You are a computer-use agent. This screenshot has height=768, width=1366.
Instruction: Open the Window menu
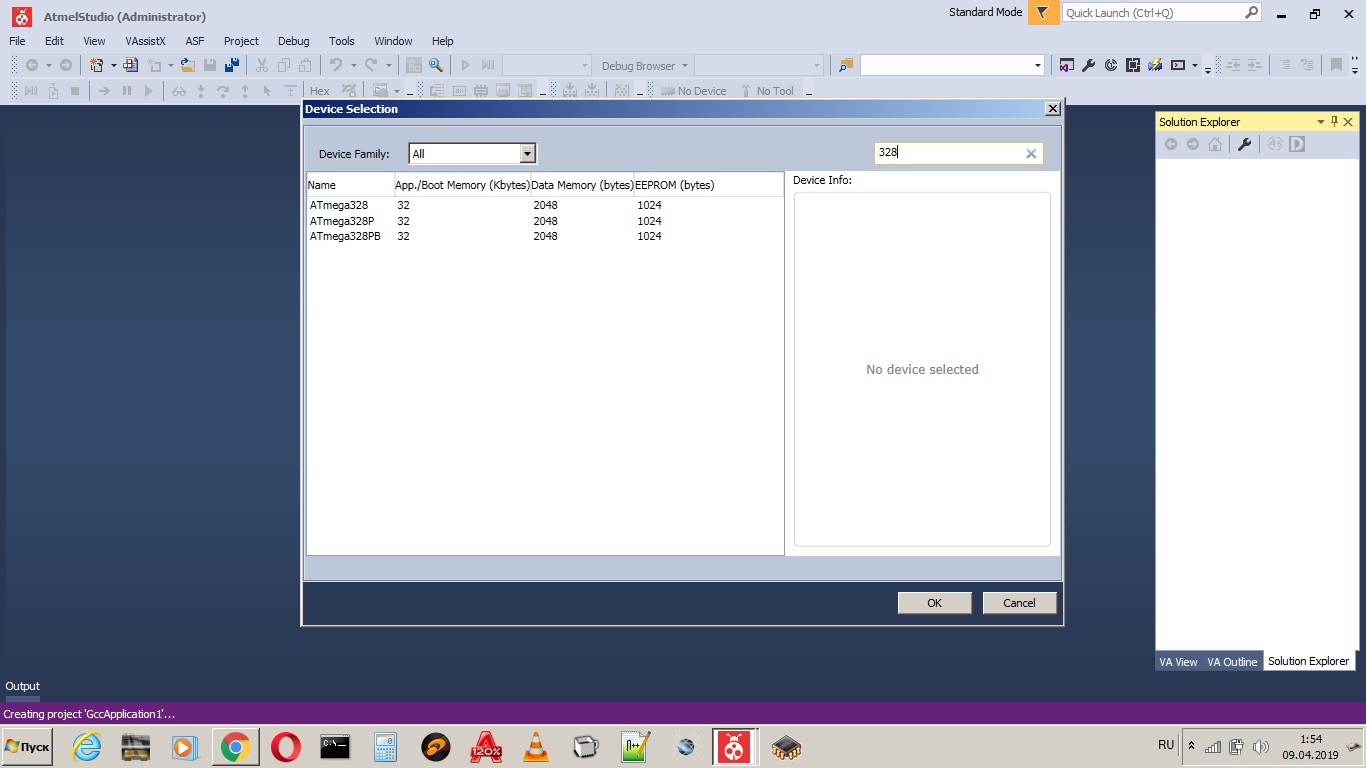pyautogui.click(x=393, y=41)
